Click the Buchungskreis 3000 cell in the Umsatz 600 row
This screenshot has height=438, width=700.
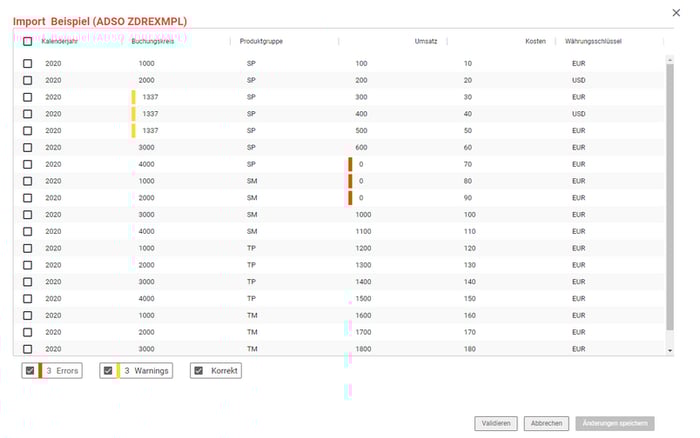(x=146, y=147)
